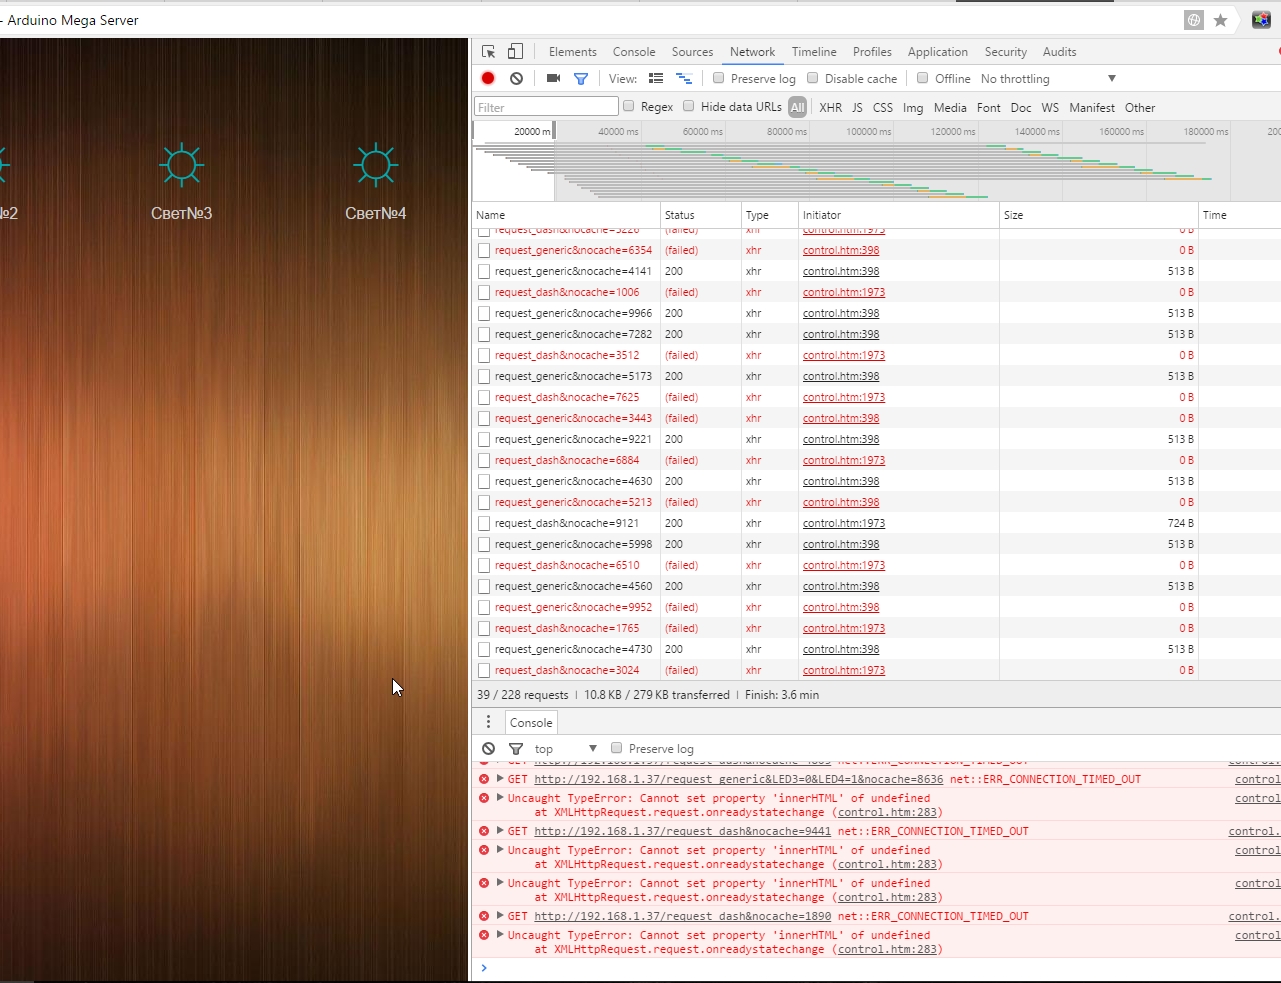Filter requests by XHR type
Image resolution: width=1281 pixels, height=983 pixels.
click(x=830, y=107)
